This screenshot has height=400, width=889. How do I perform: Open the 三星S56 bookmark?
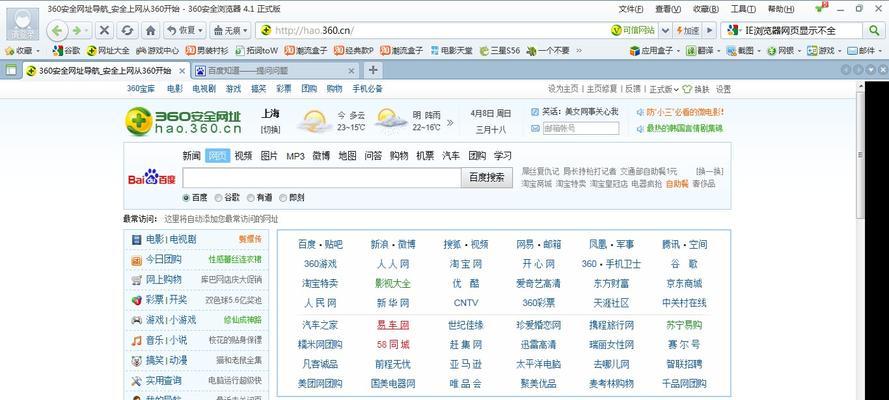pyautogui.click(x=499, y=50)
